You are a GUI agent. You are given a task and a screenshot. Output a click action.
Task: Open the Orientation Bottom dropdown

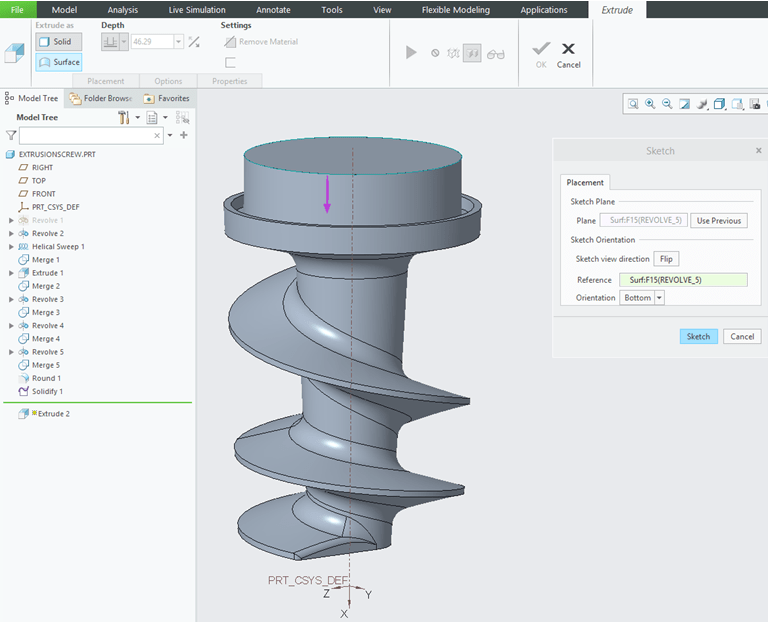point(659,298)
